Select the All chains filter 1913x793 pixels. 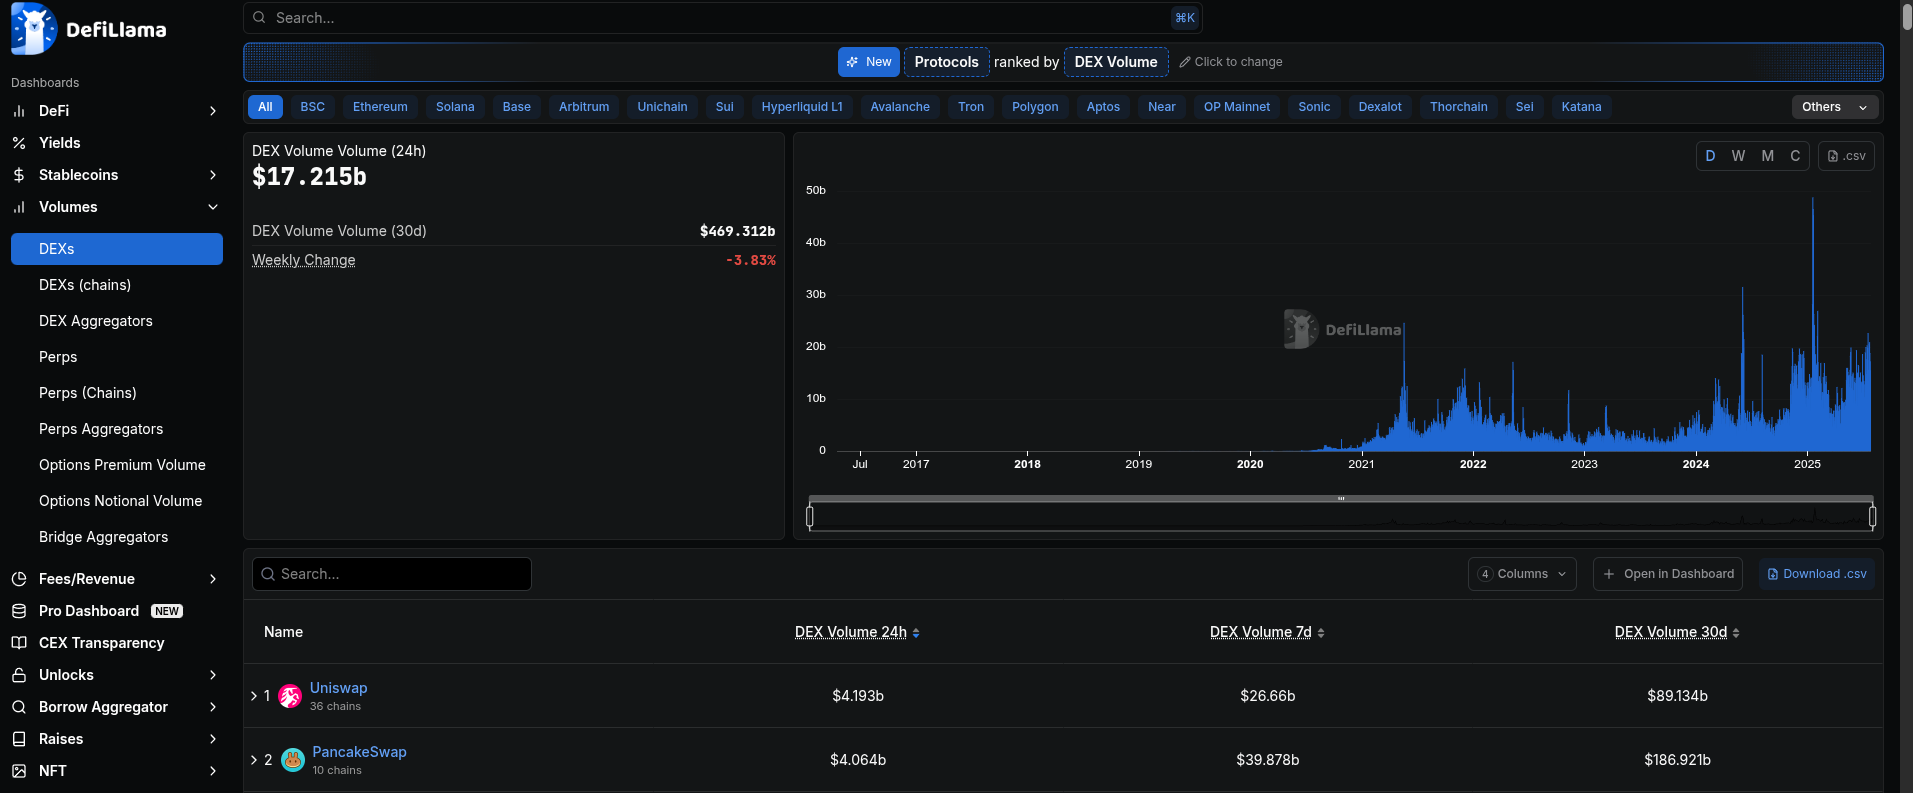click(x=265, y=107)
